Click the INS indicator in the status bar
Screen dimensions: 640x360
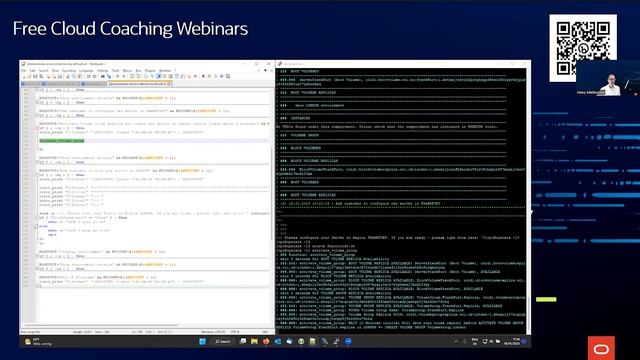(265, 332)
